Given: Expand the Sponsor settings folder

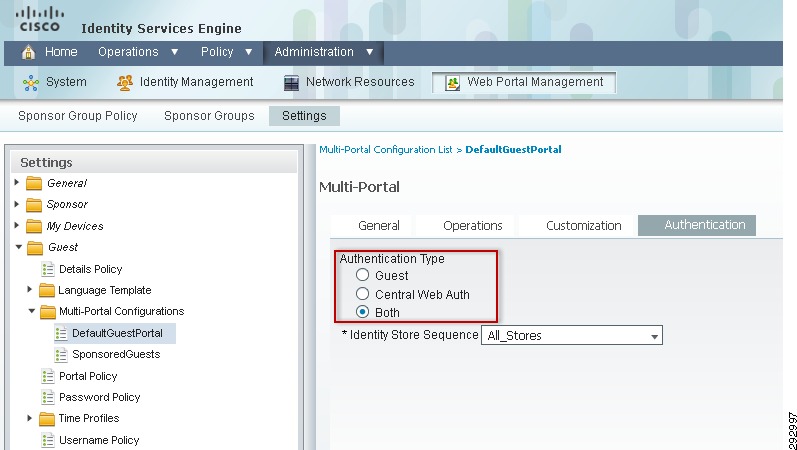Looking at the screenshot, I should coord(17,204).
